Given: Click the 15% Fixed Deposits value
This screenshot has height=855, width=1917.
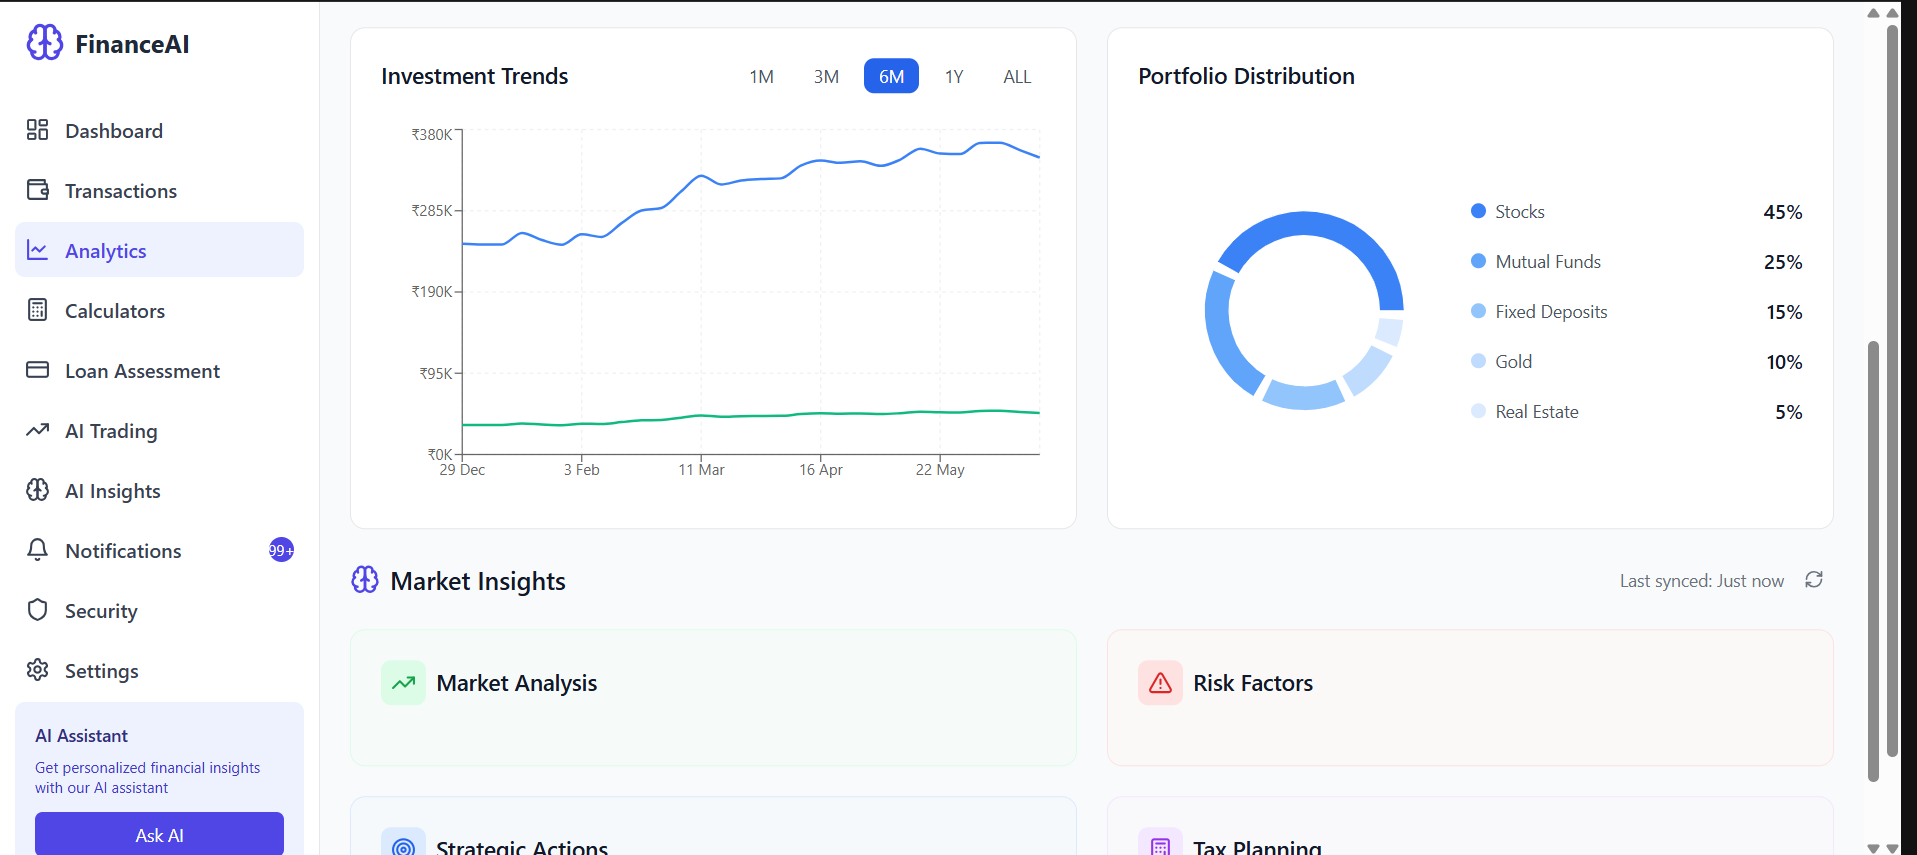Looking at the screenshot, I should (x=1784, y=312).
